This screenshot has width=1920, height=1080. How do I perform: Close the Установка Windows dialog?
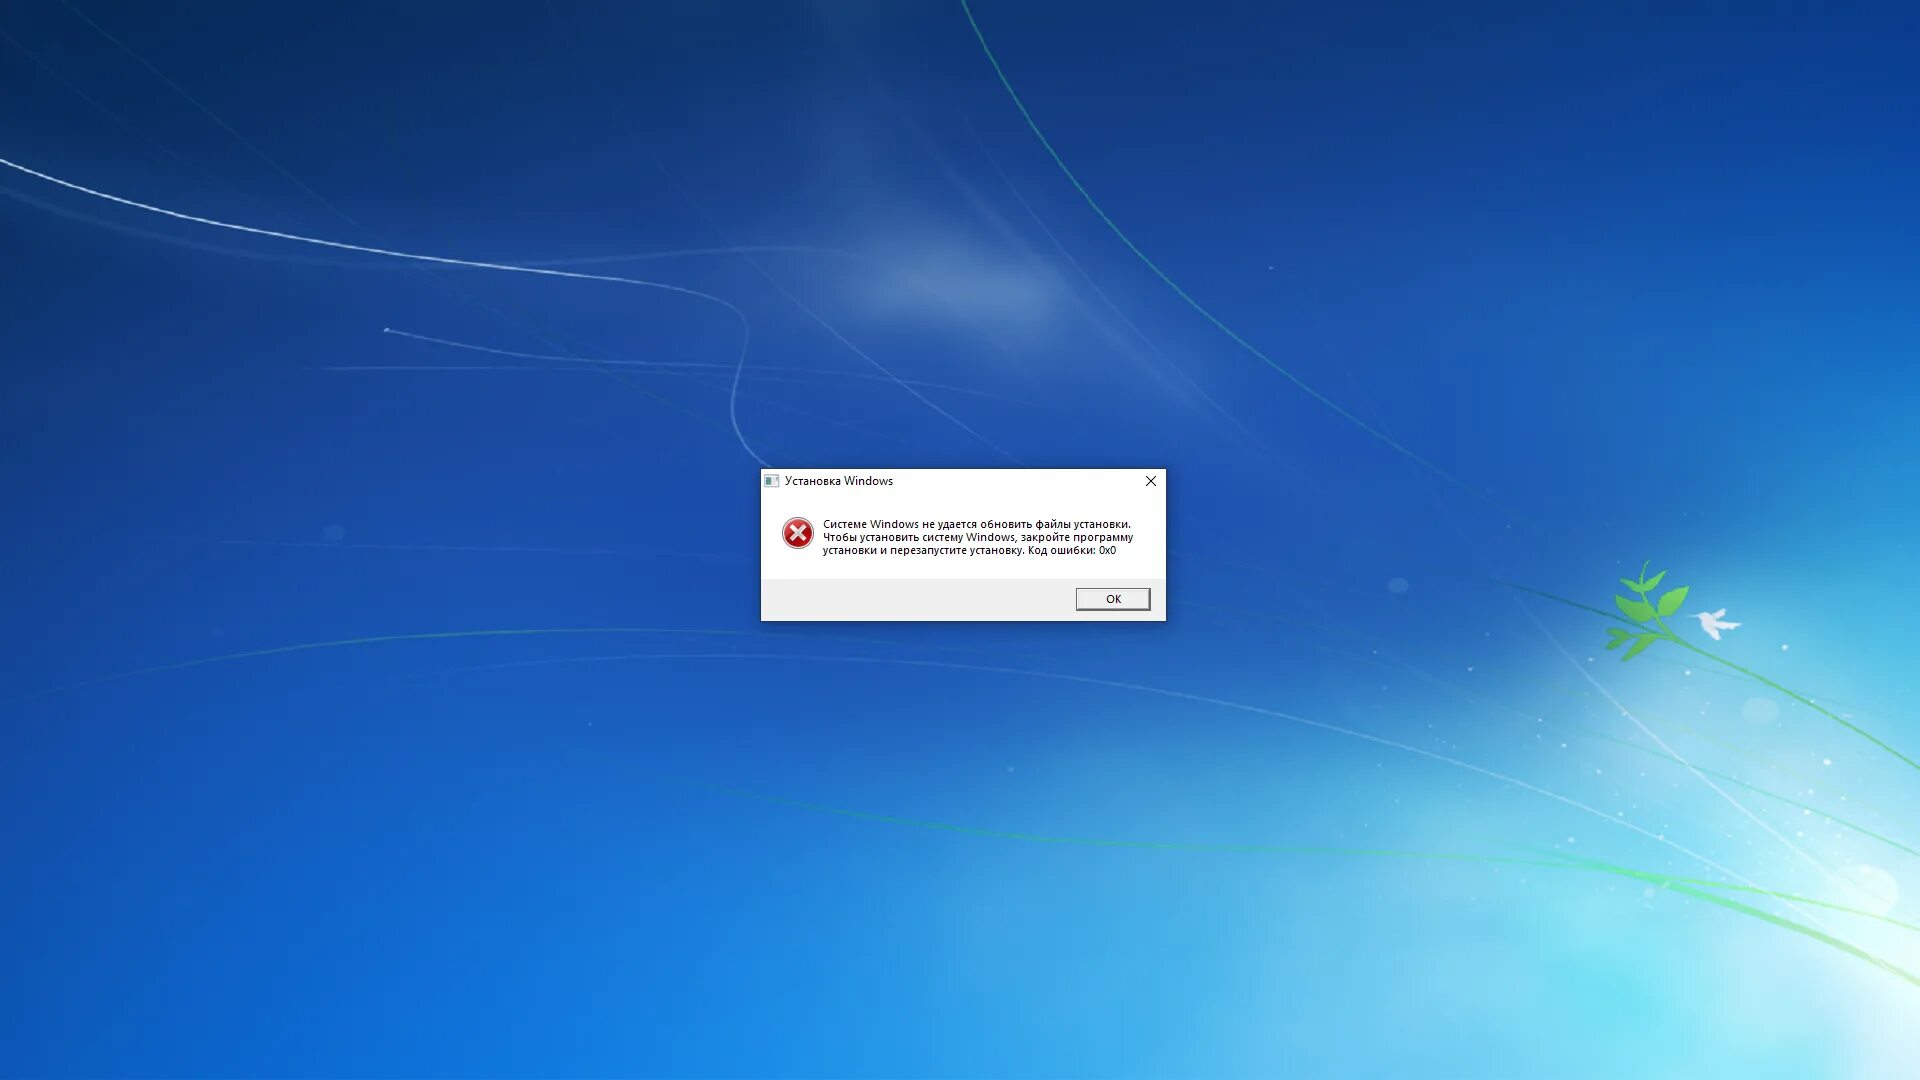pos(1151,481)
